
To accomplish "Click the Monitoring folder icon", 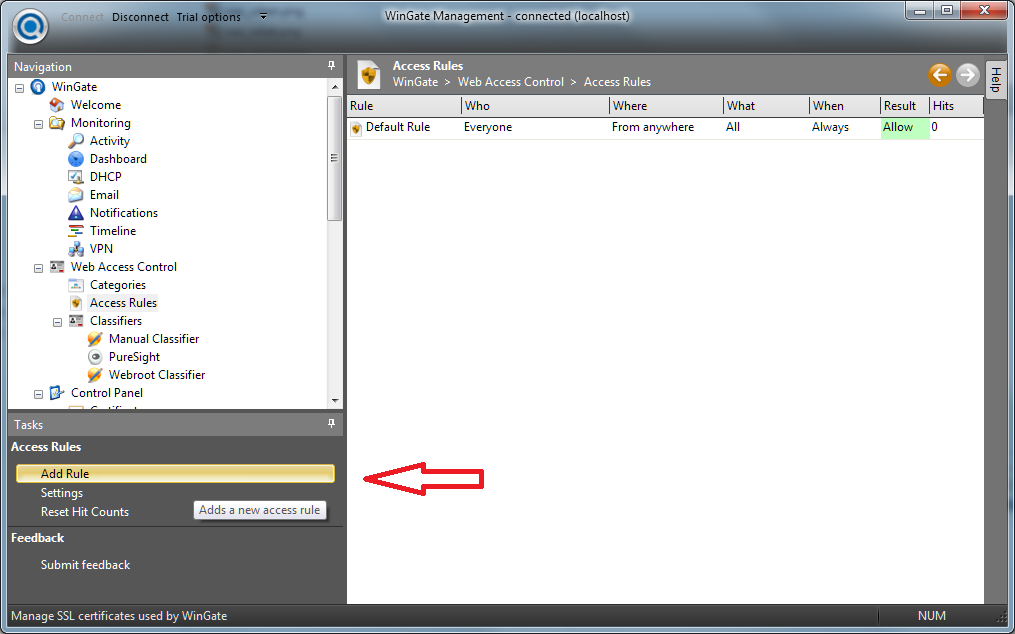I will point(57,123).
